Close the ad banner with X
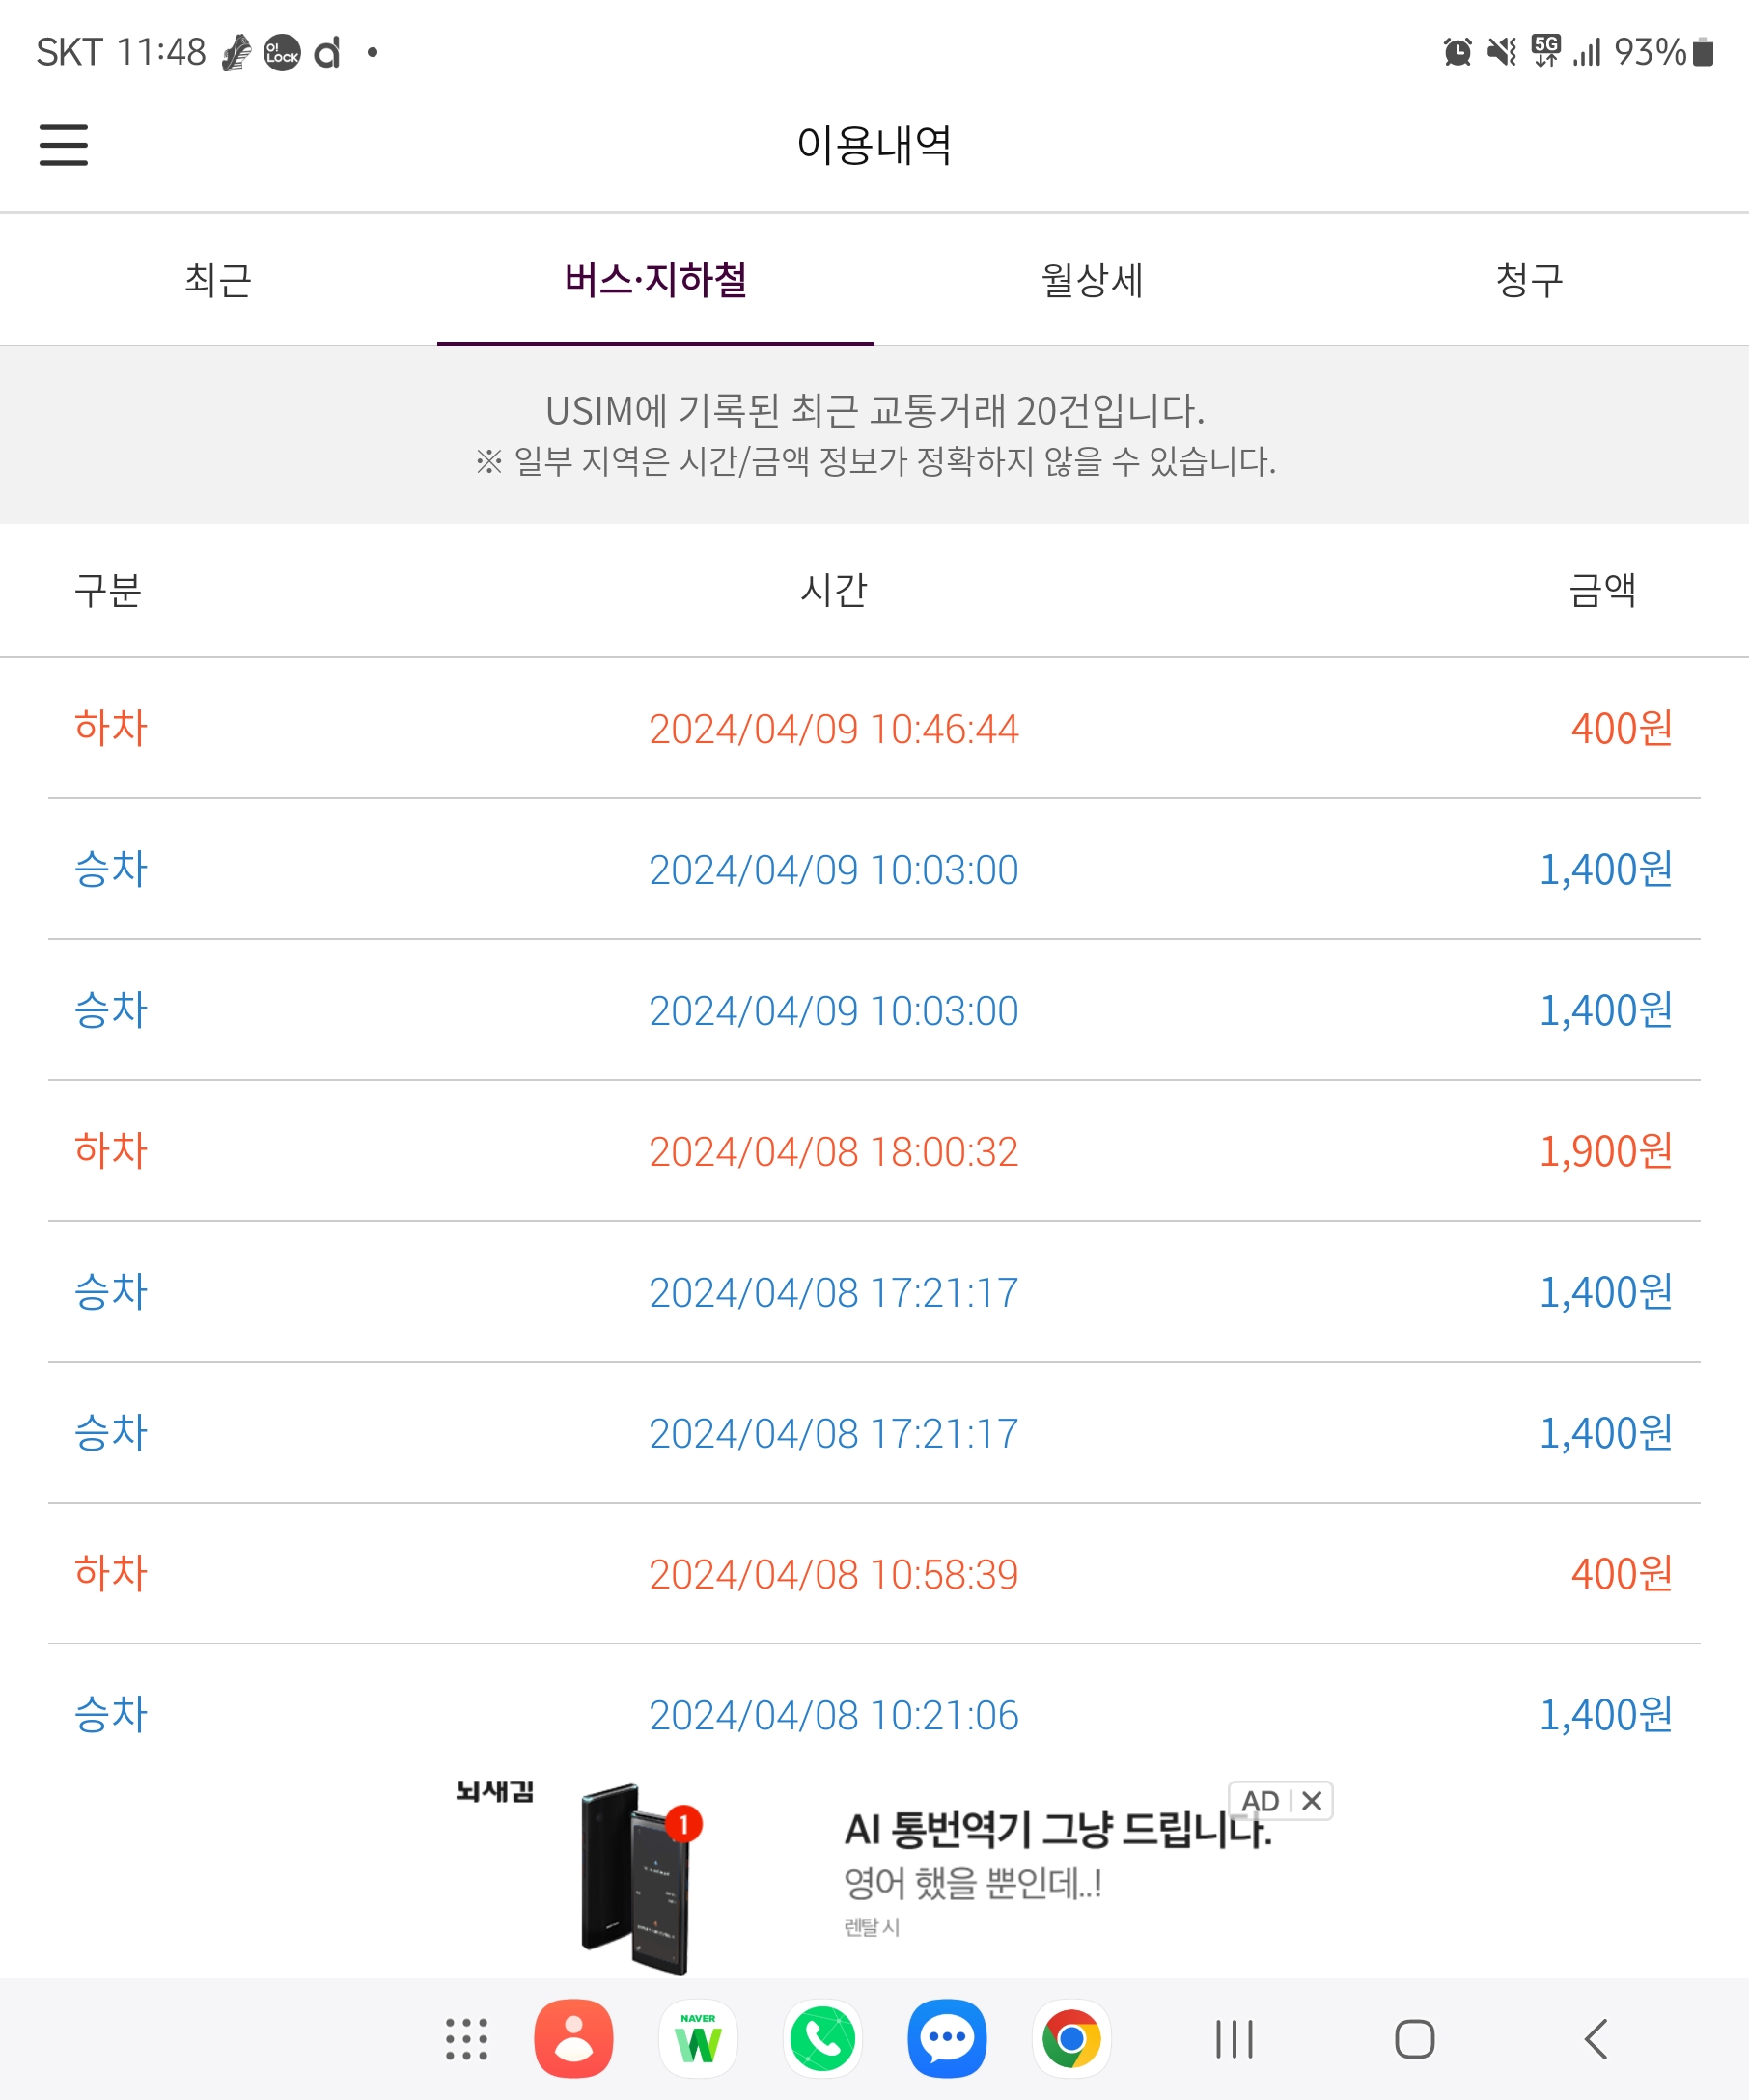The width and height of the screenshot is (1749, 2100). [1312, 1801]
